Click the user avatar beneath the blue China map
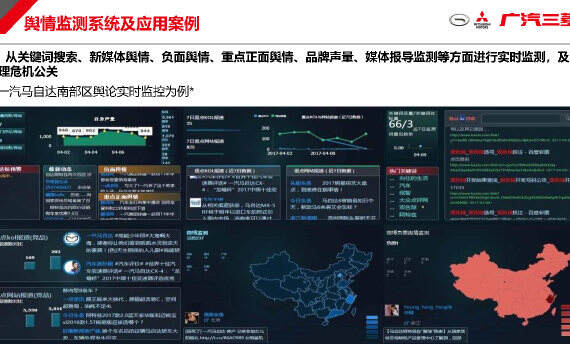Screen dimensions: 570x360 pos(192,317)
